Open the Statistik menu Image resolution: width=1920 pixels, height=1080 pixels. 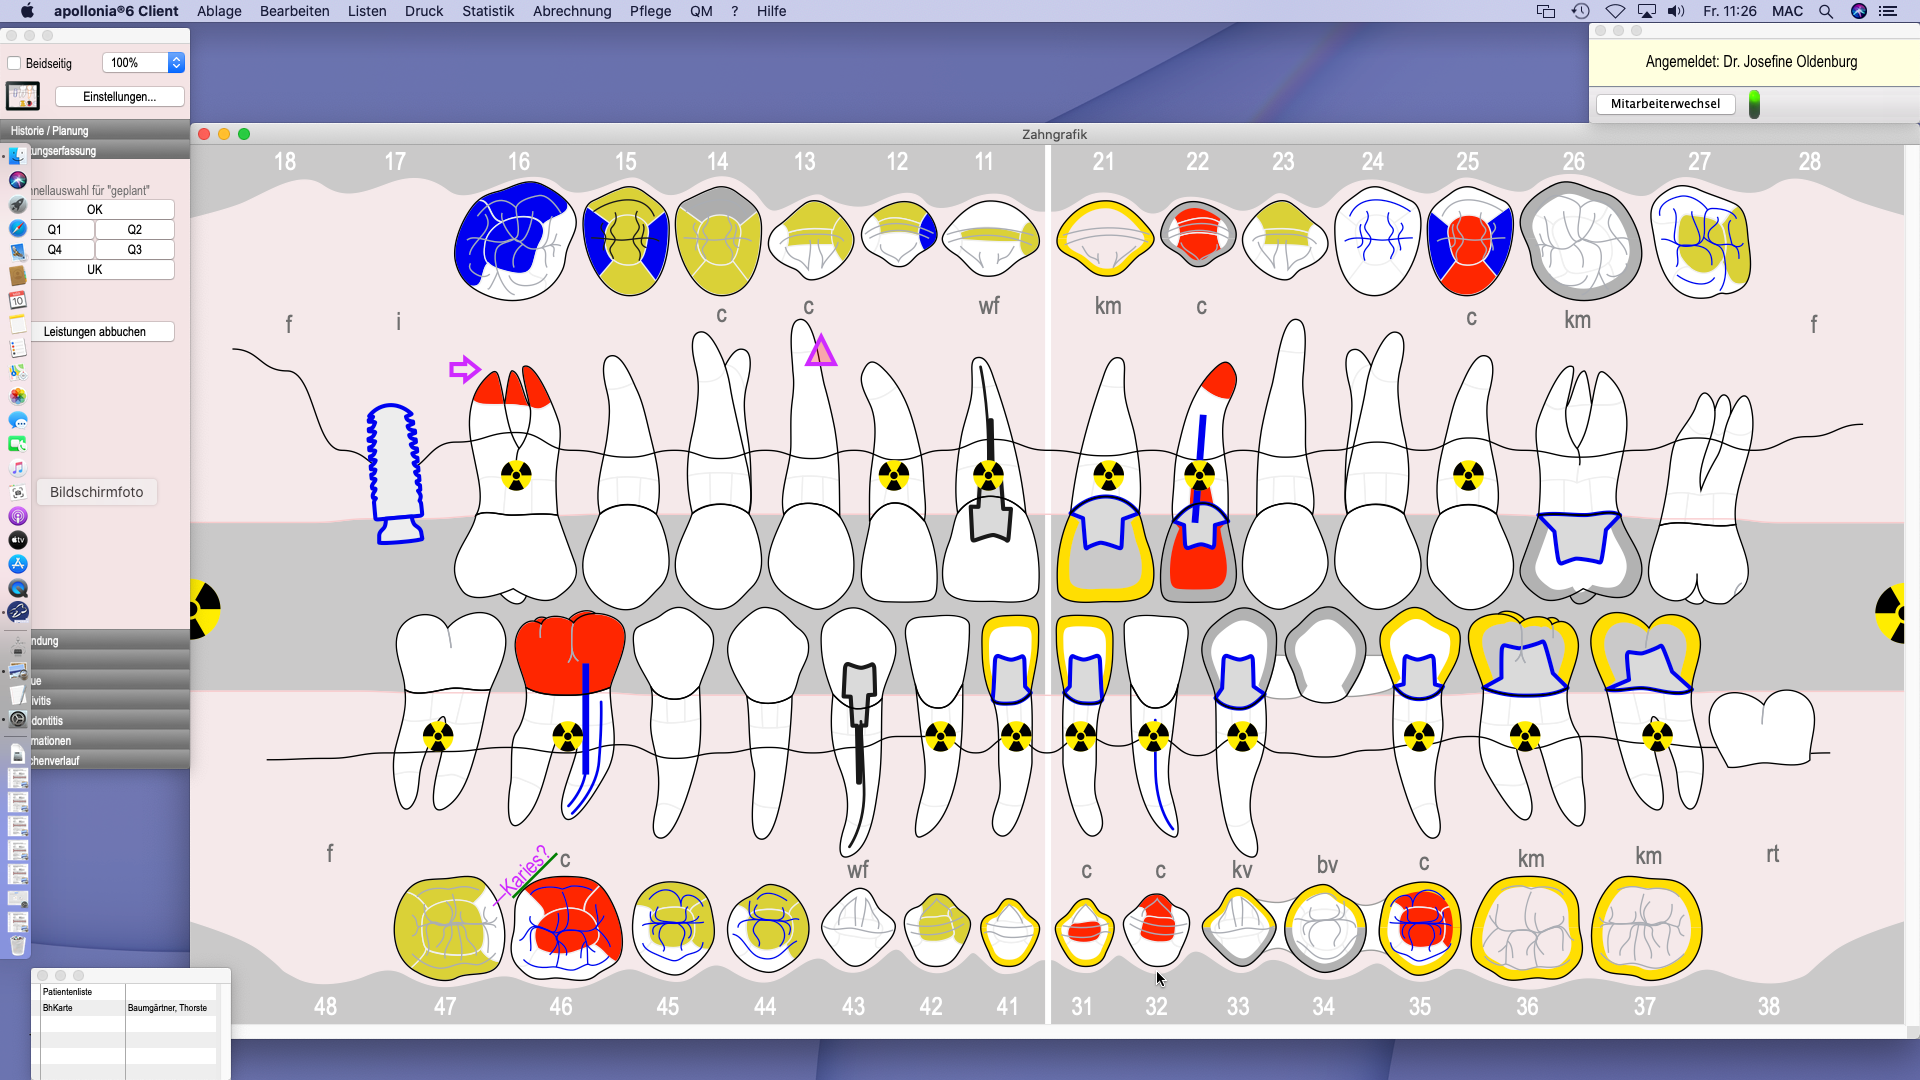click(x=487, y=11)
